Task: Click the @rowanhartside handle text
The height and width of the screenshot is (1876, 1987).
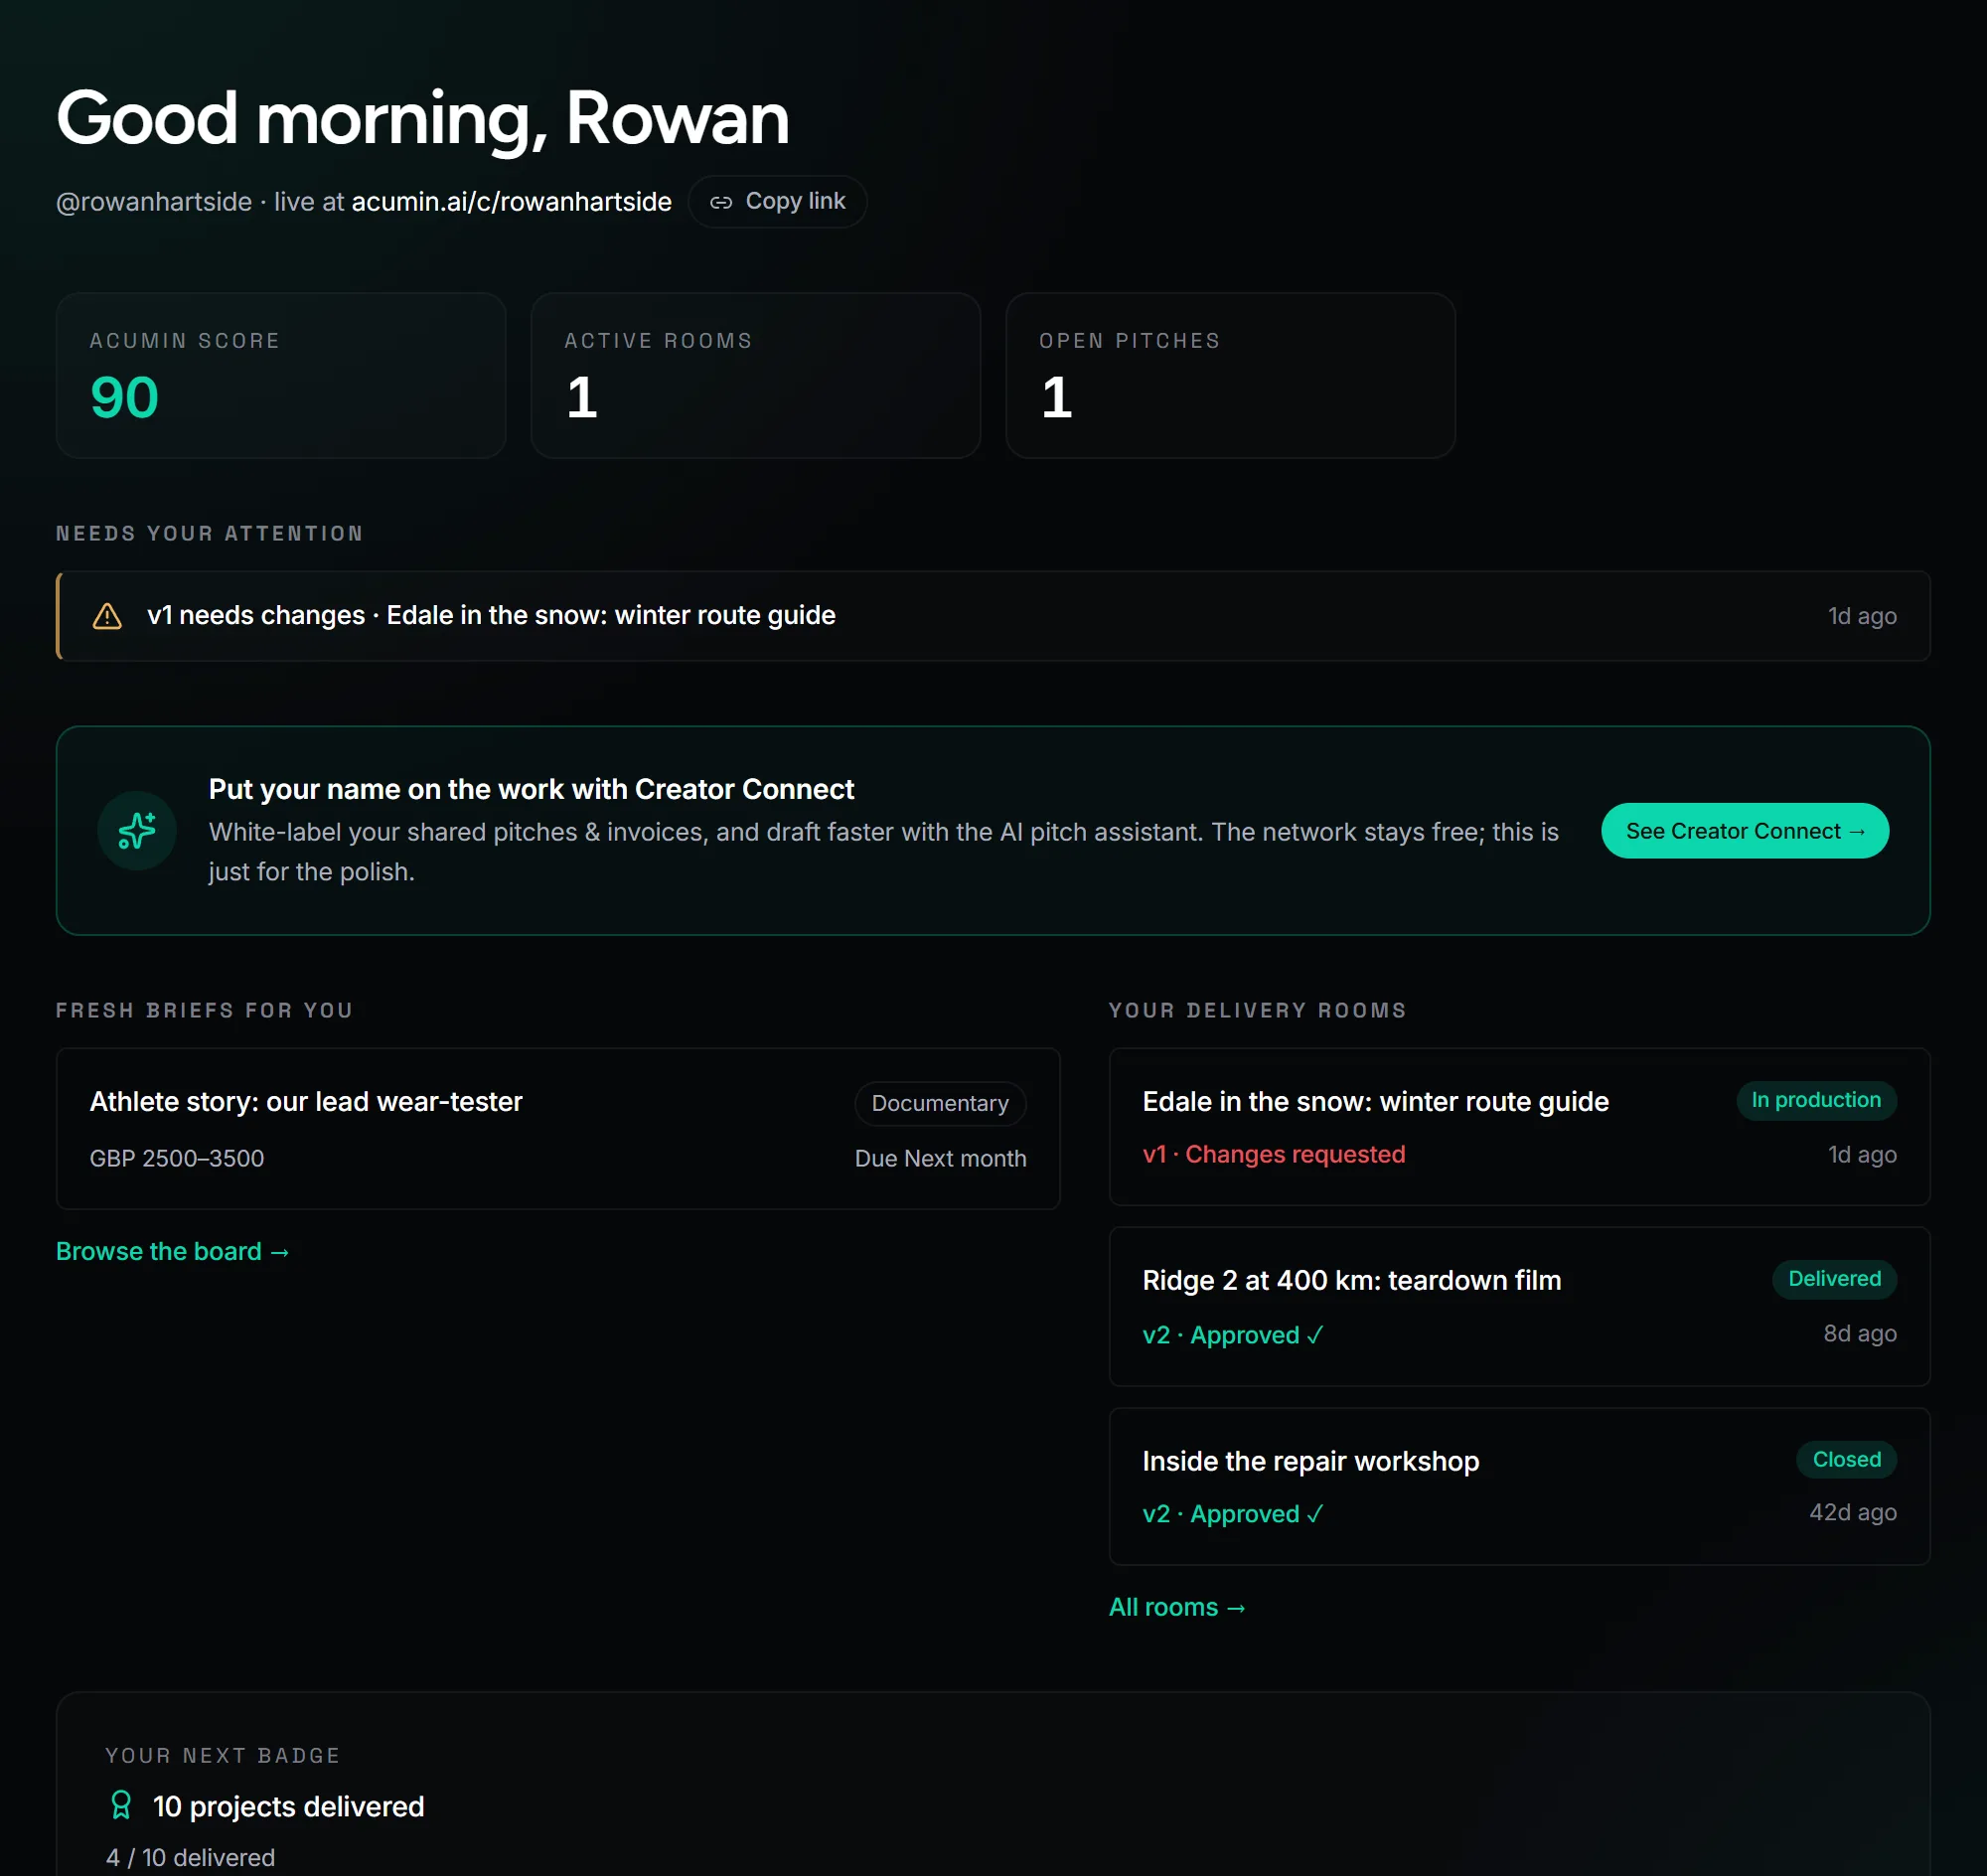Action: coord(154,202)
